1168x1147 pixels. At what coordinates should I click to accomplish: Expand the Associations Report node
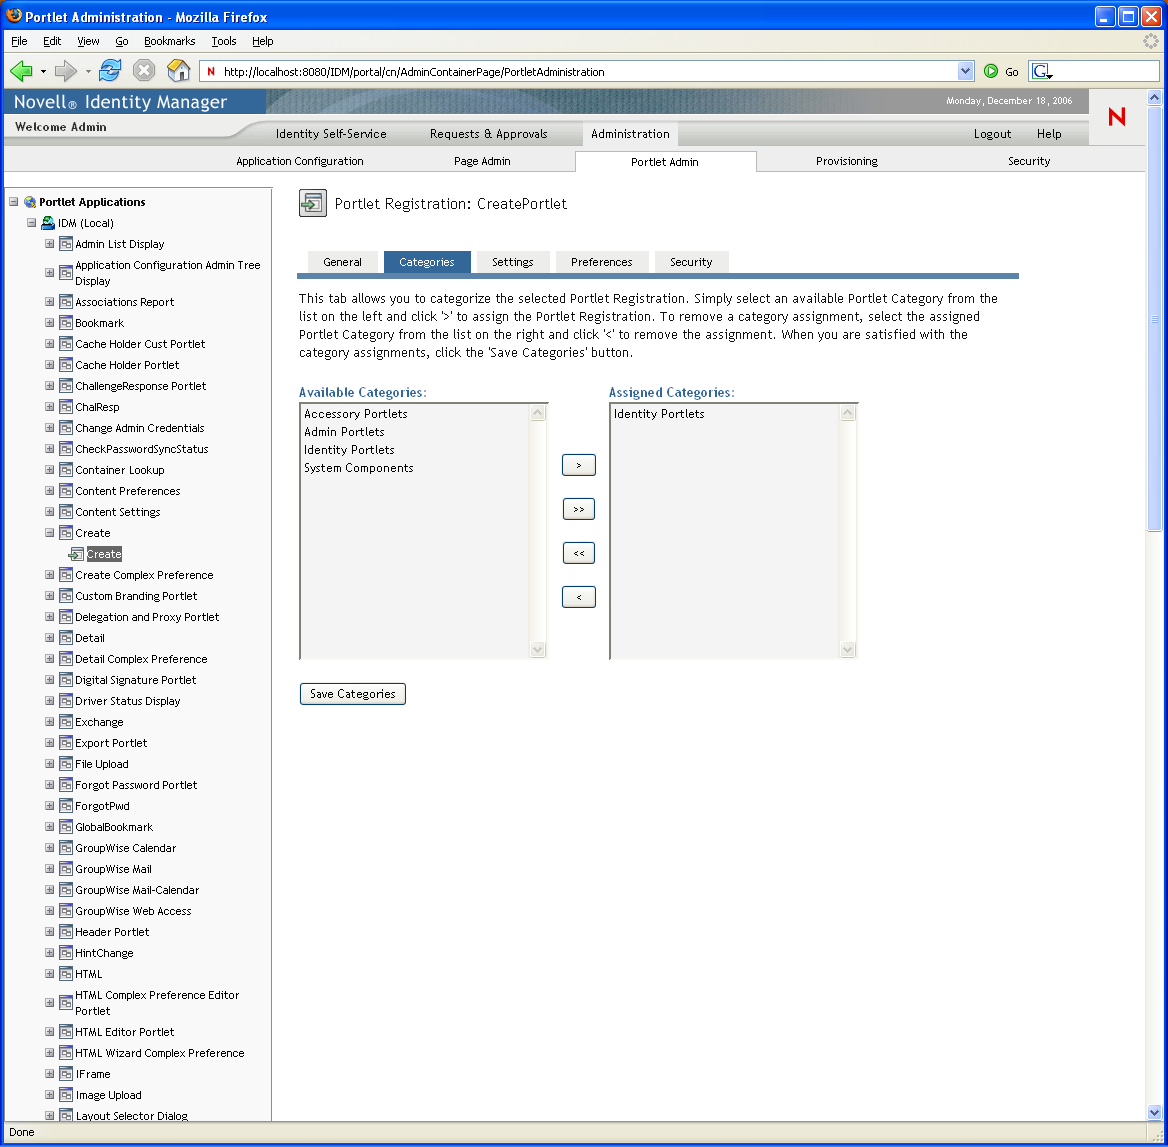click(49, 302)
